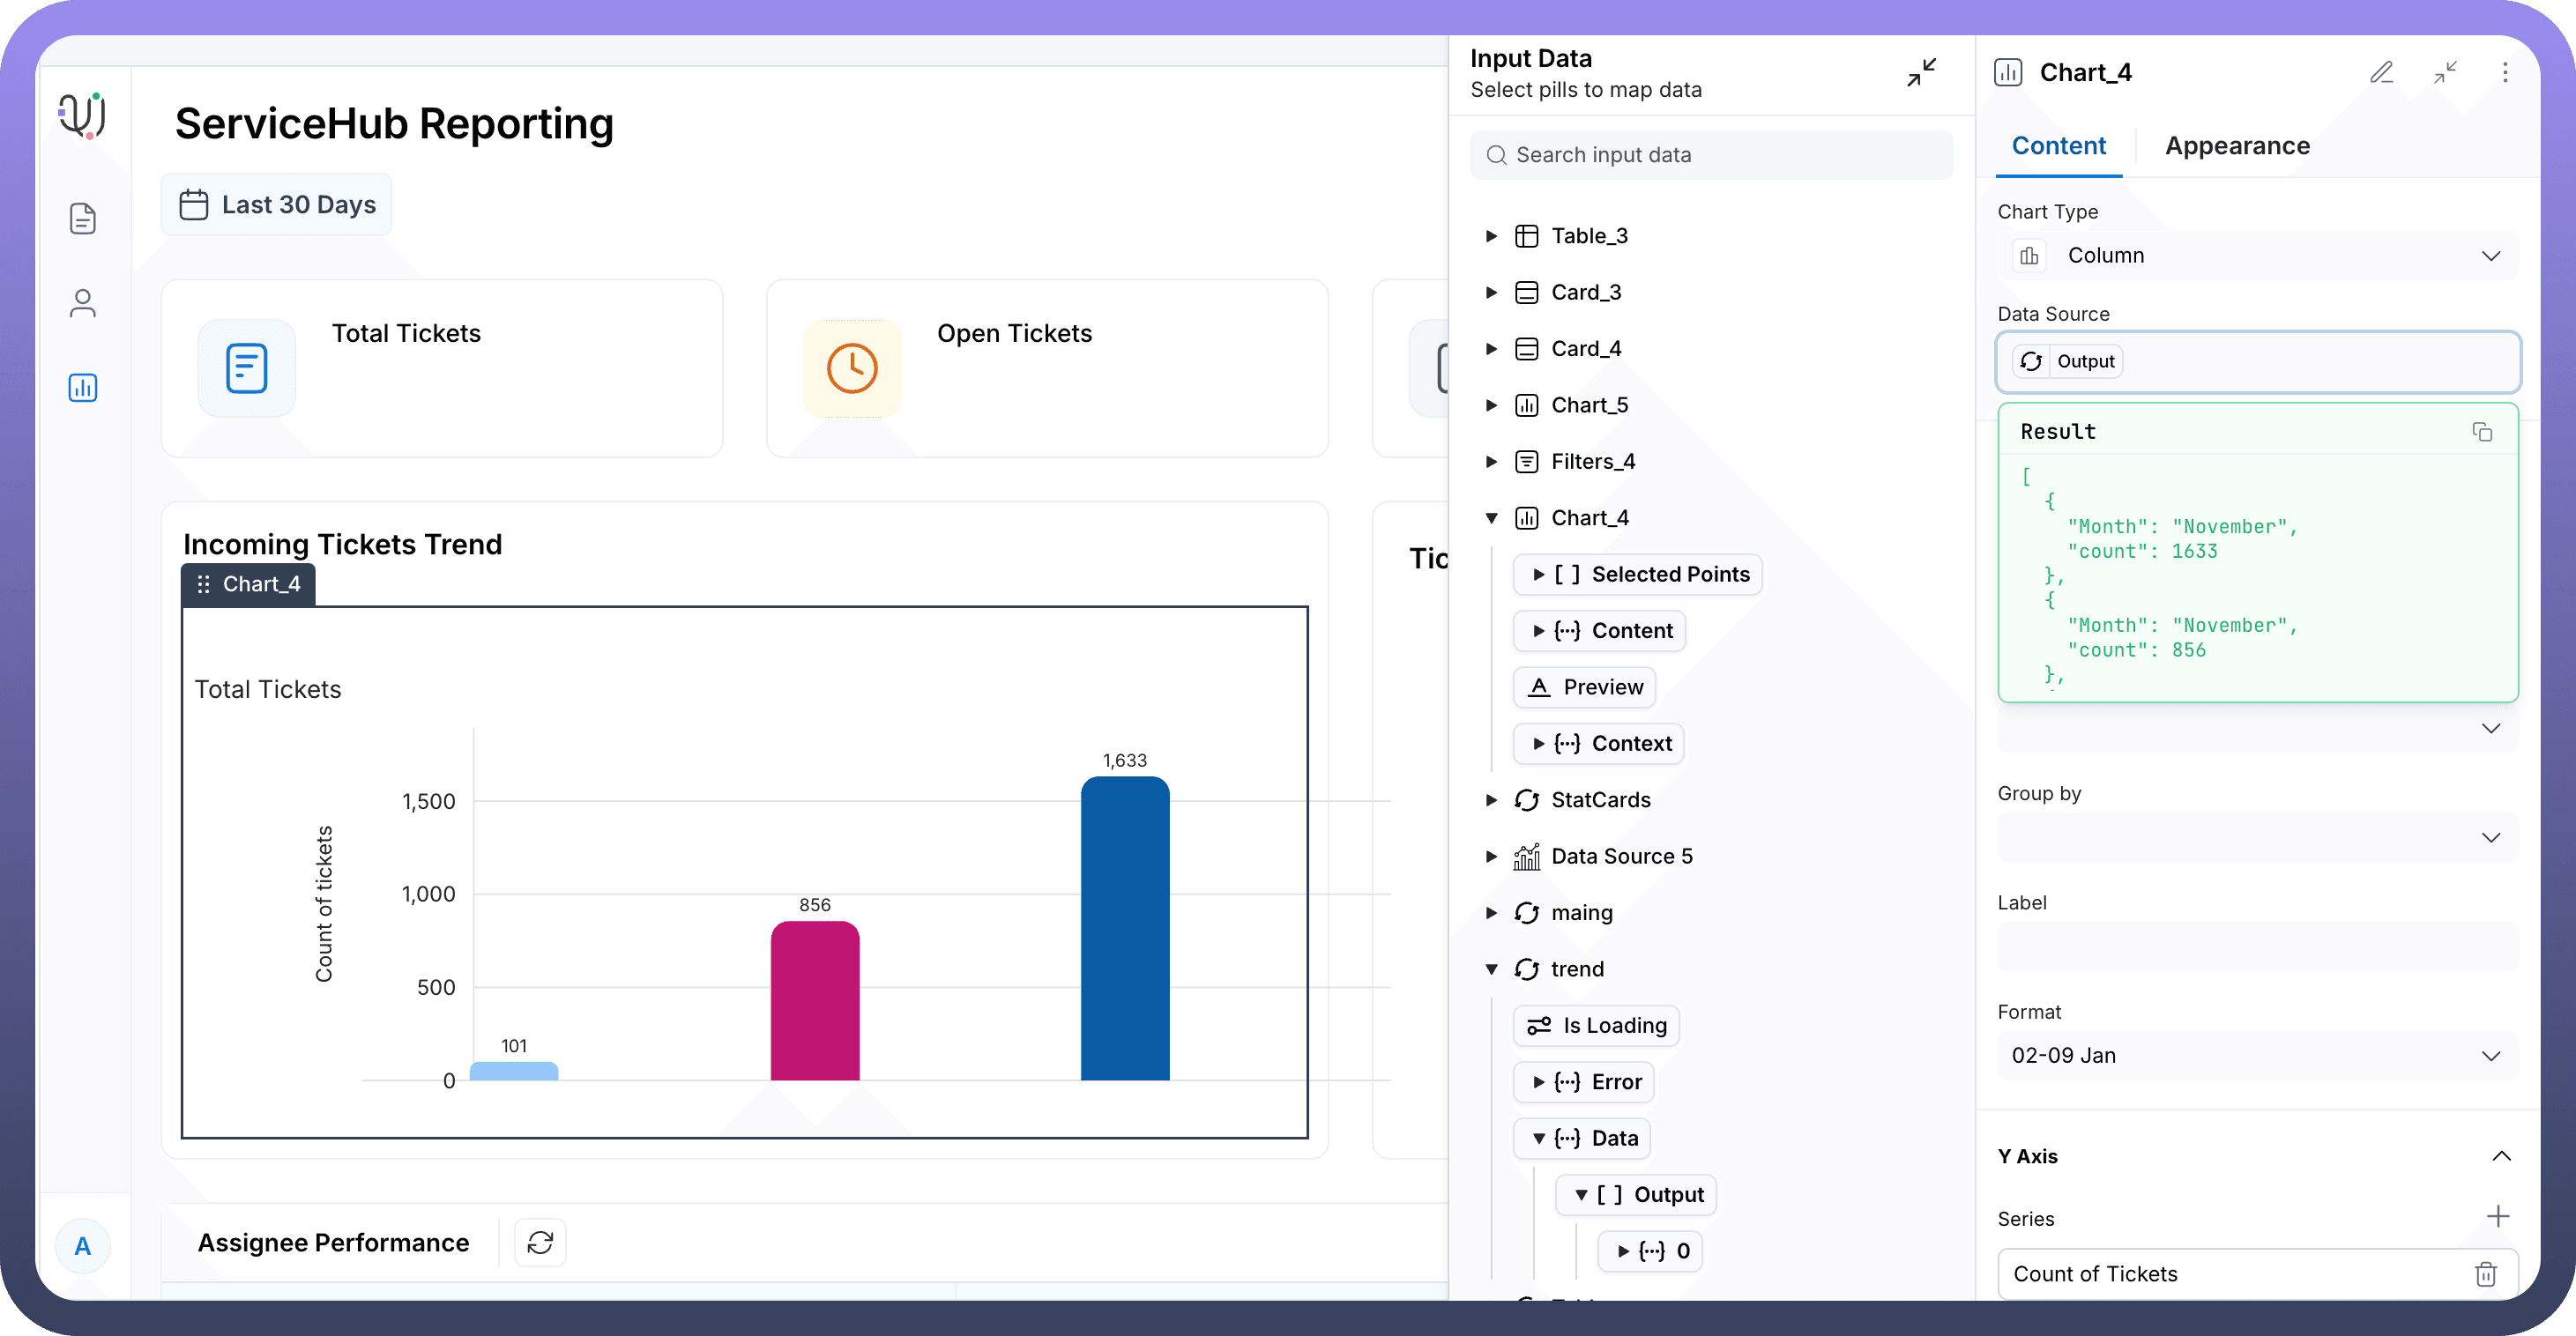Viewport: 2576px width, 1336px height.
Task: Switch to the Appearance tab
Action: [2236, 146]
